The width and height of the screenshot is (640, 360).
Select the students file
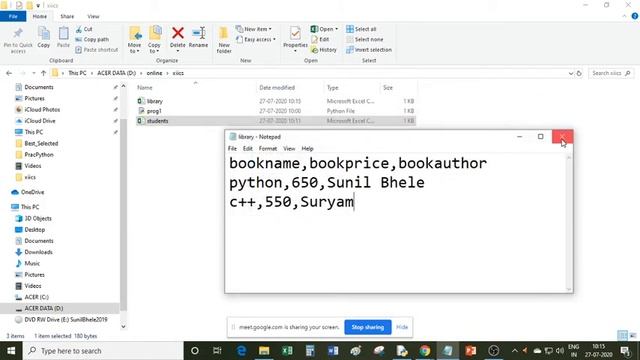tap(158, 121)
